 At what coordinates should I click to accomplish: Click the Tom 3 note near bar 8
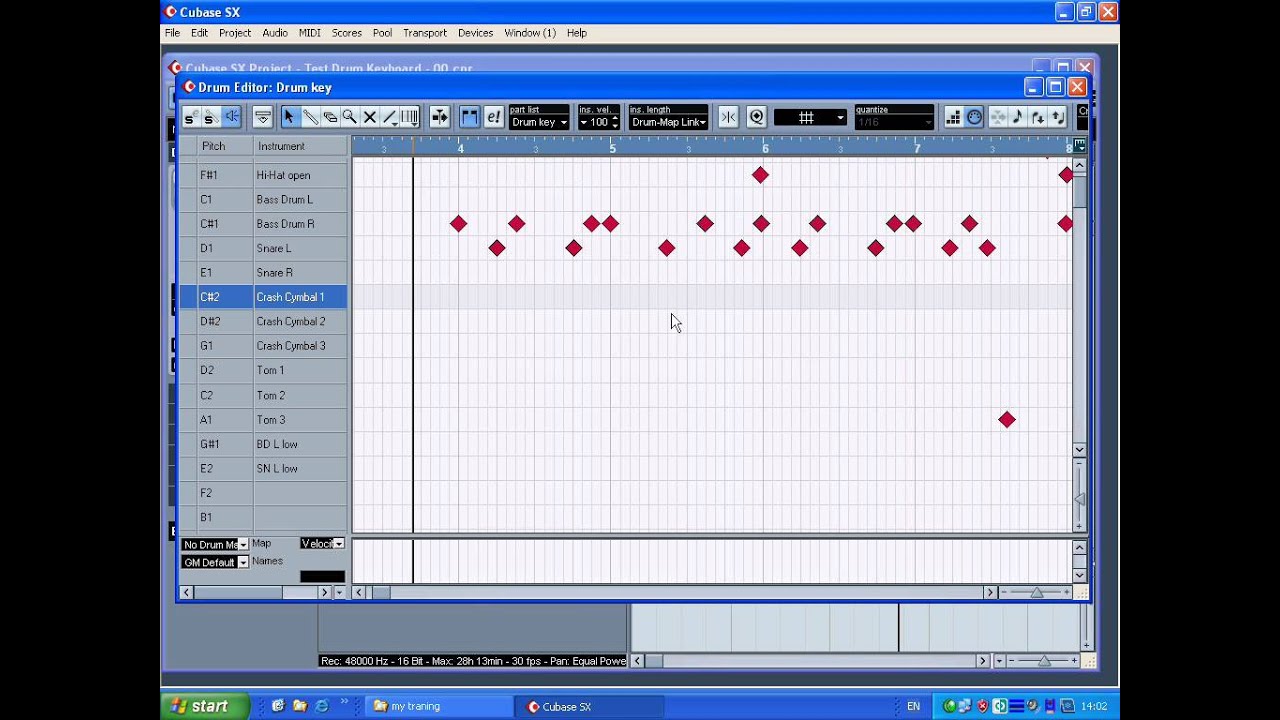pos(1007,420)
